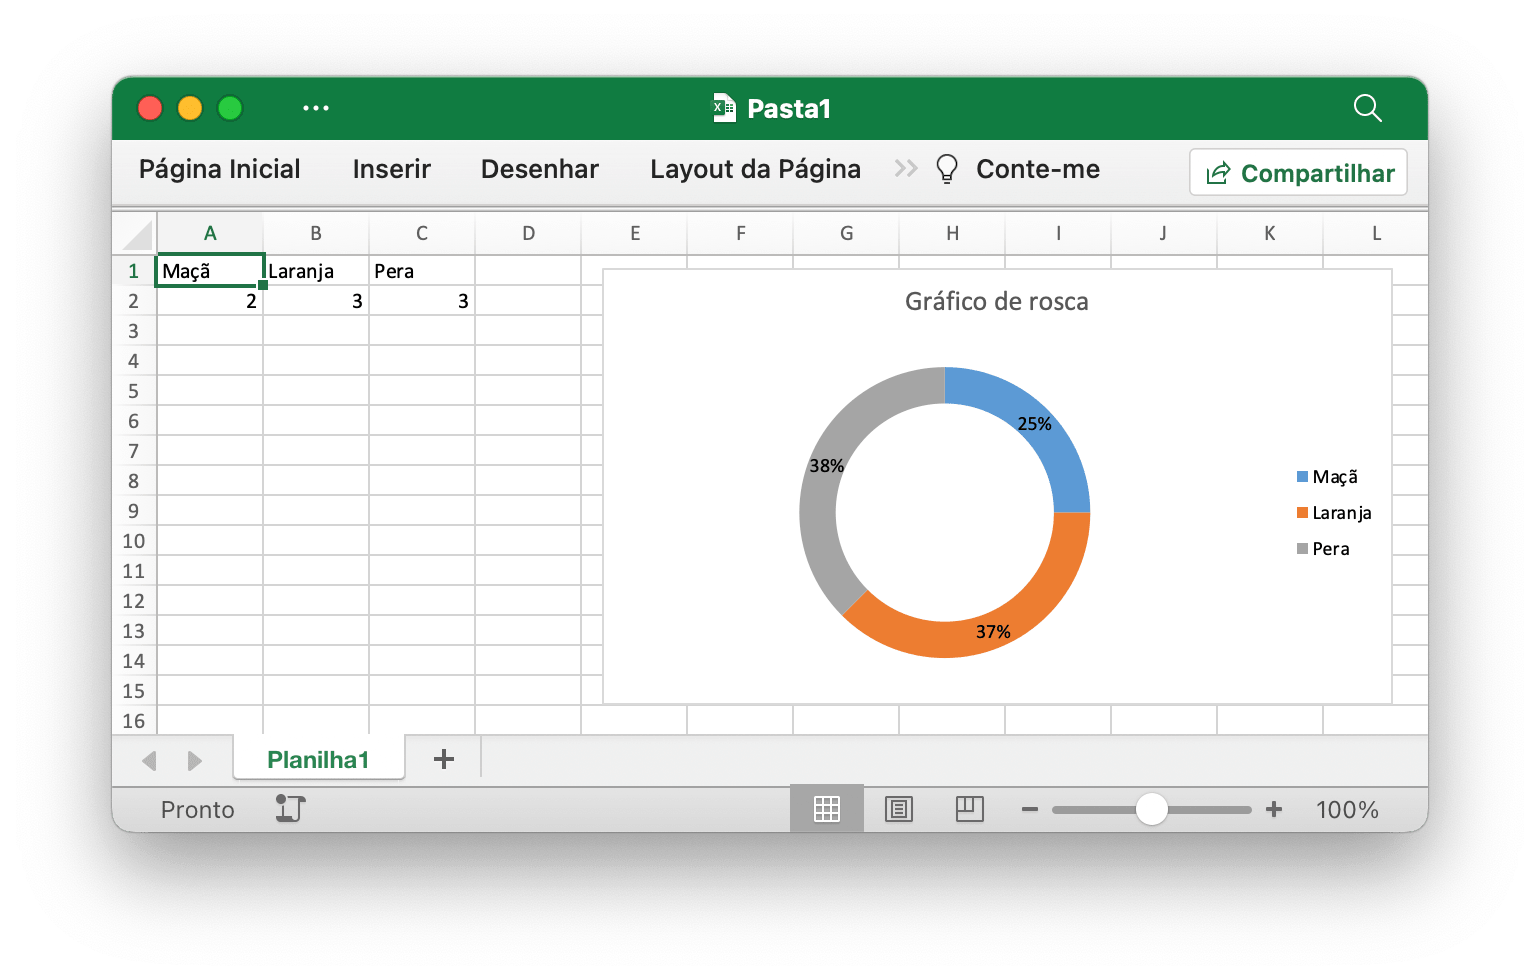Expand hidden ribbon tabs with double chevron
Image resolution: width=1540 pixels, height=980 pixels.
click(x=906, y=168)
